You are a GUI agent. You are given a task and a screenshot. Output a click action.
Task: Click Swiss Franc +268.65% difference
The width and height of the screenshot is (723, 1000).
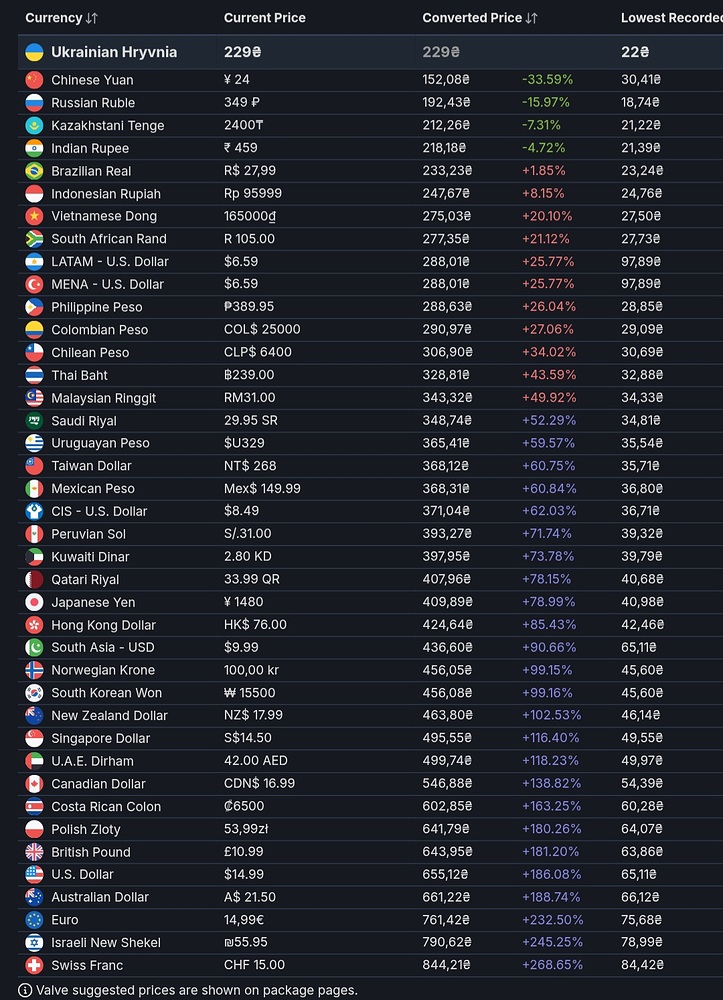point(552,965)
